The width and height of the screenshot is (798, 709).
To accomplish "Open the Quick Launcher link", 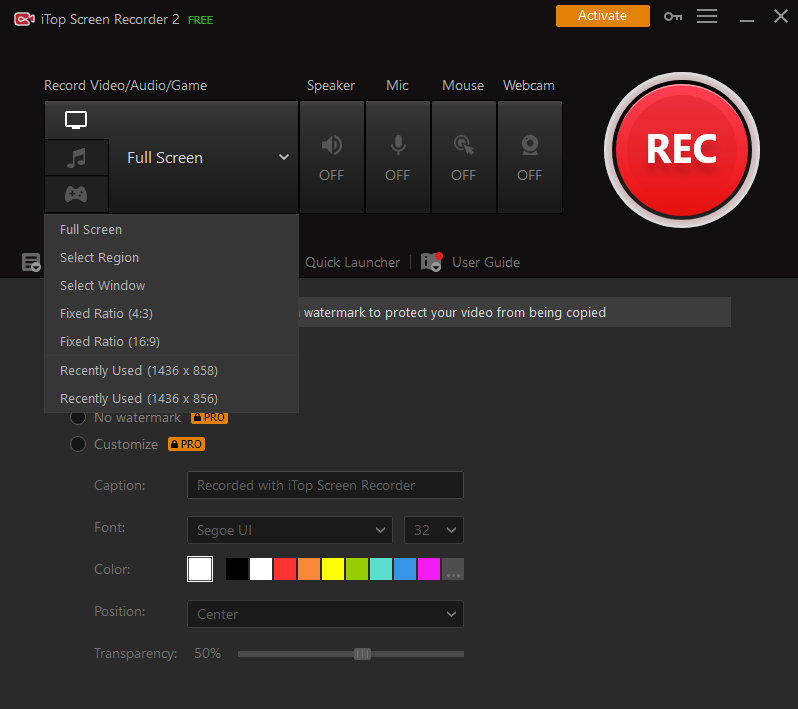I will click(x=352, y=262).
